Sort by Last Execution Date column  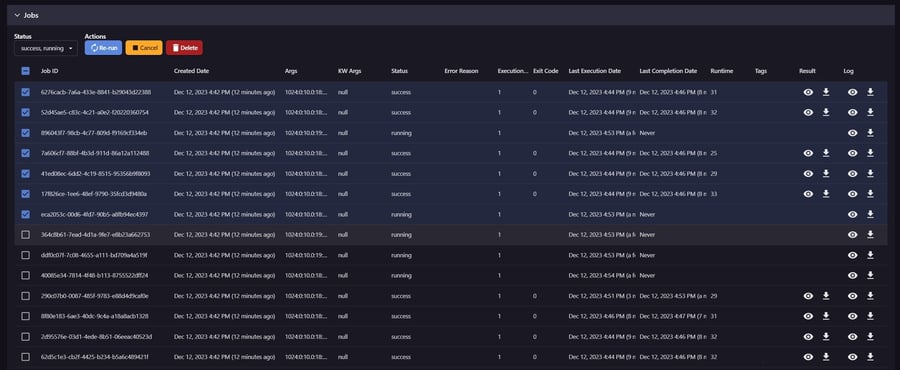click(x=595, y=71)
